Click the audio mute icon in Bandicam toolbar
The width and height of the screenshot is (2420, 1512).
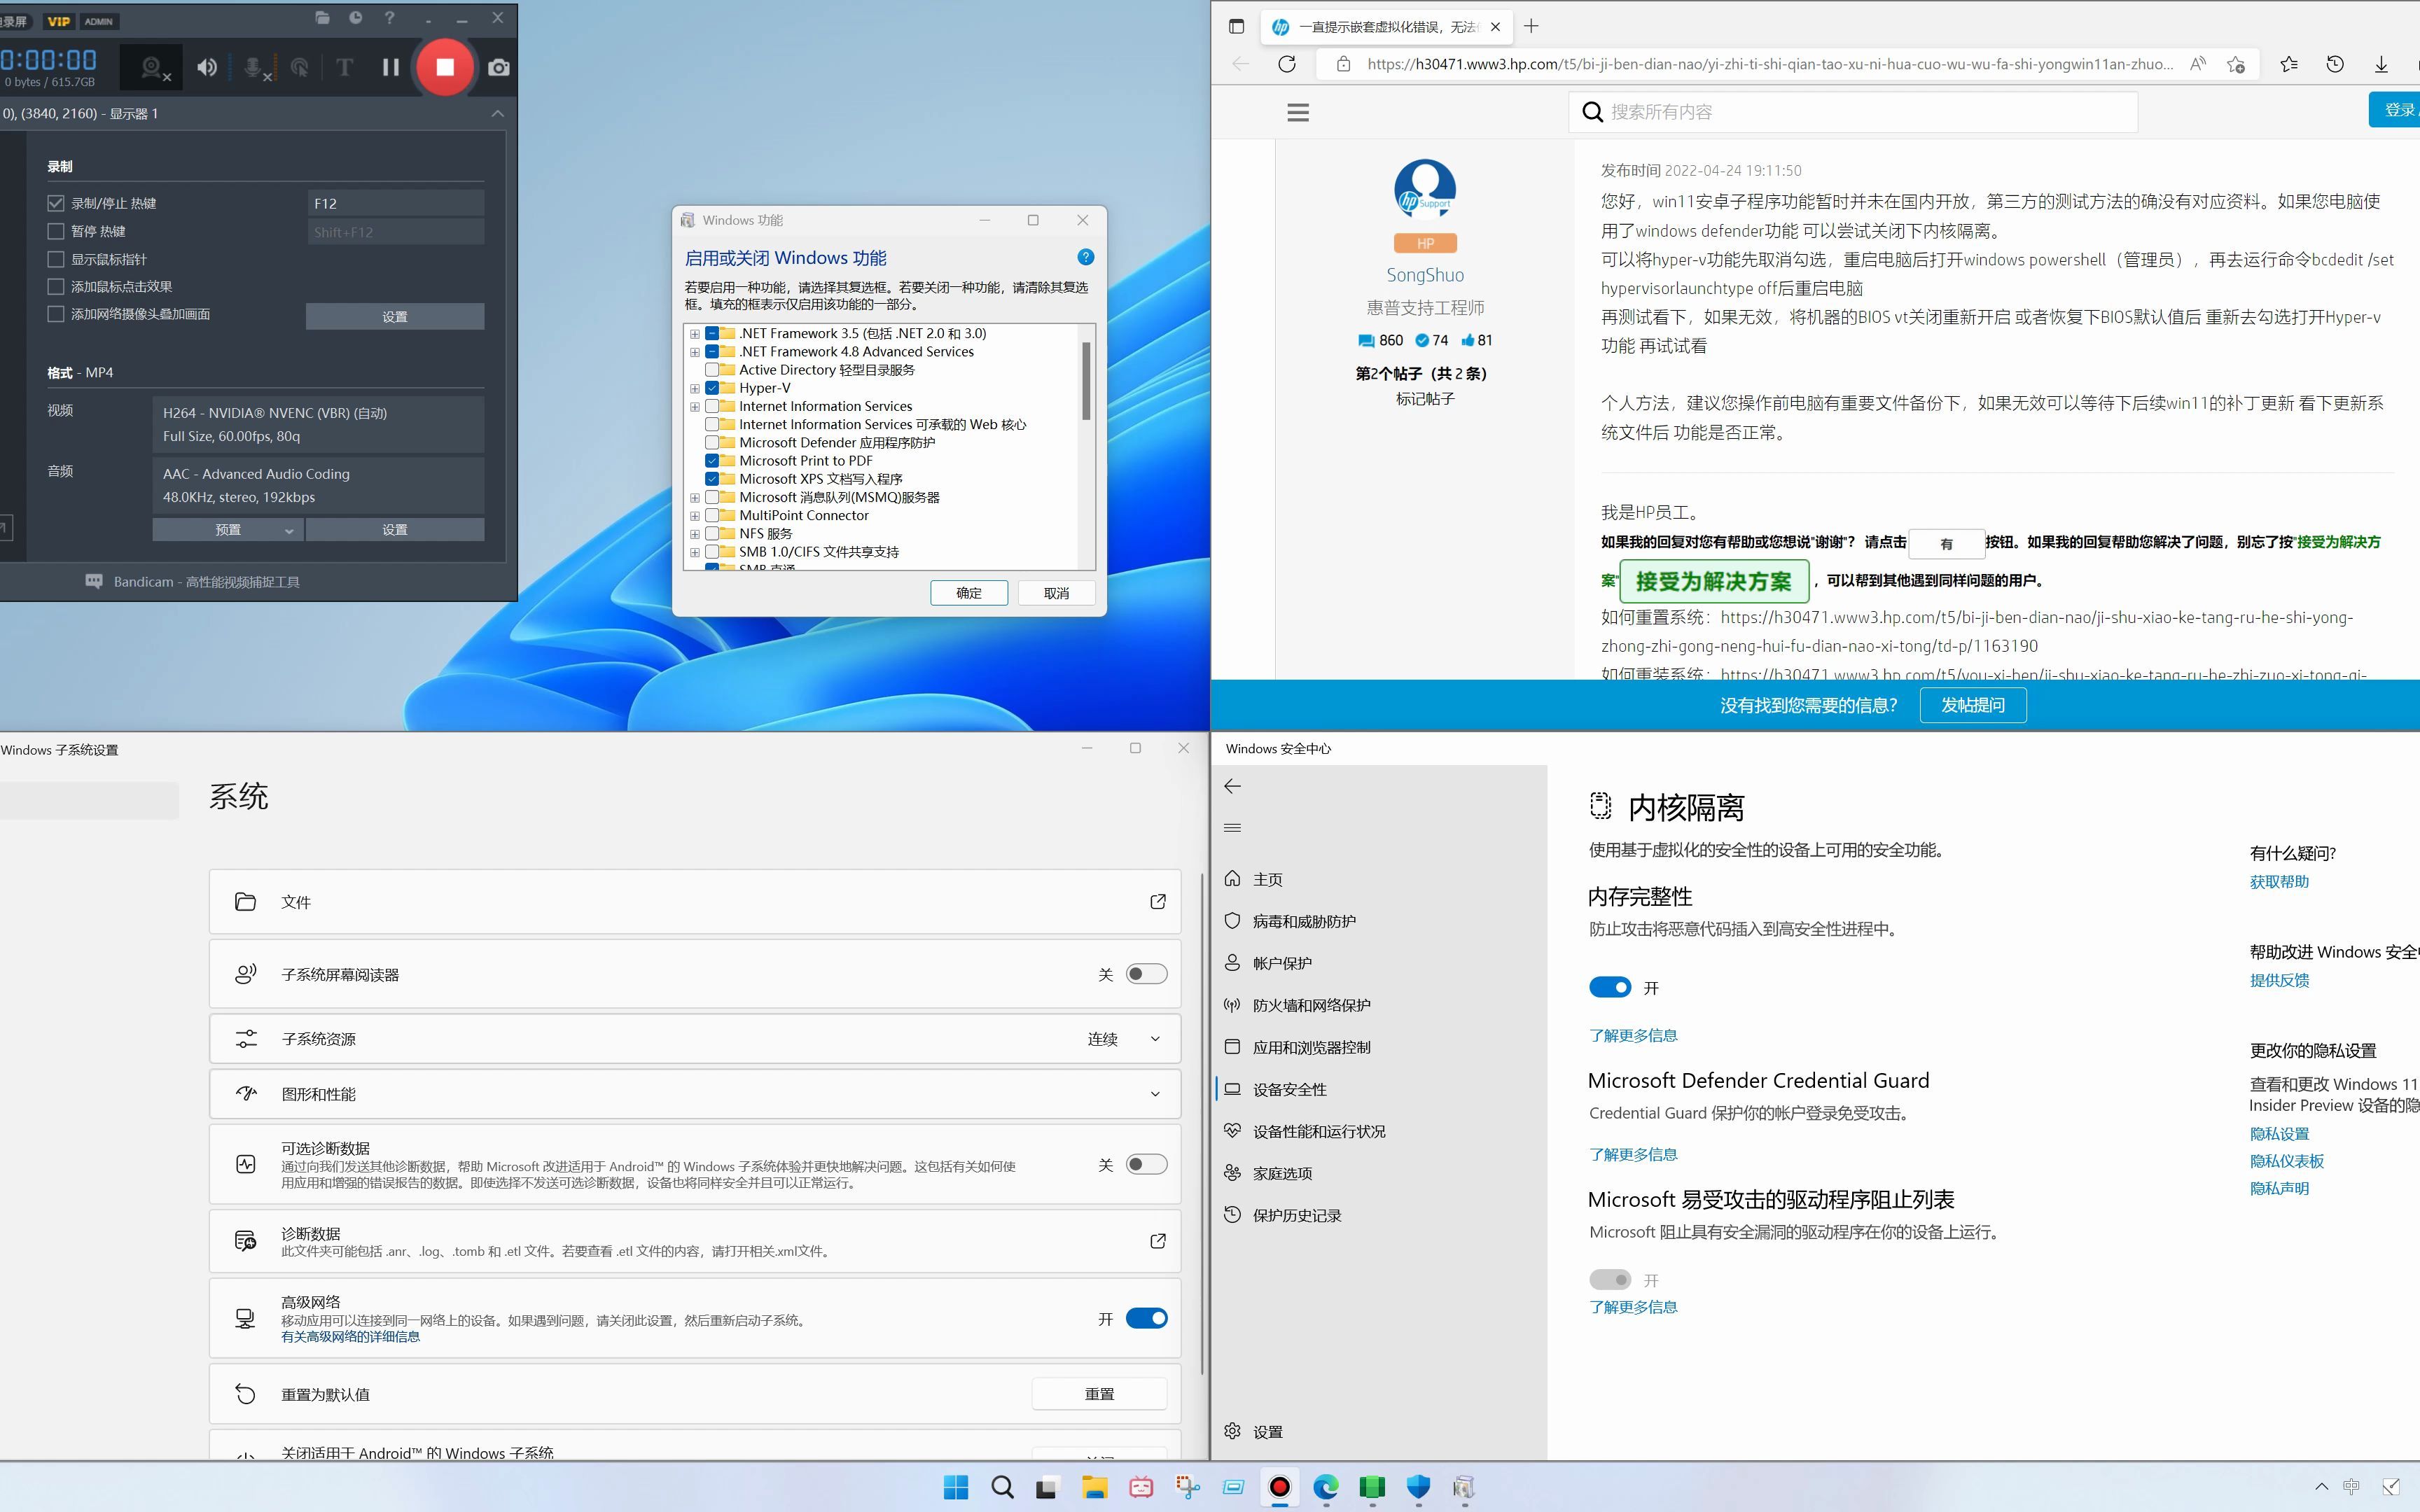(x=206, y=66)
